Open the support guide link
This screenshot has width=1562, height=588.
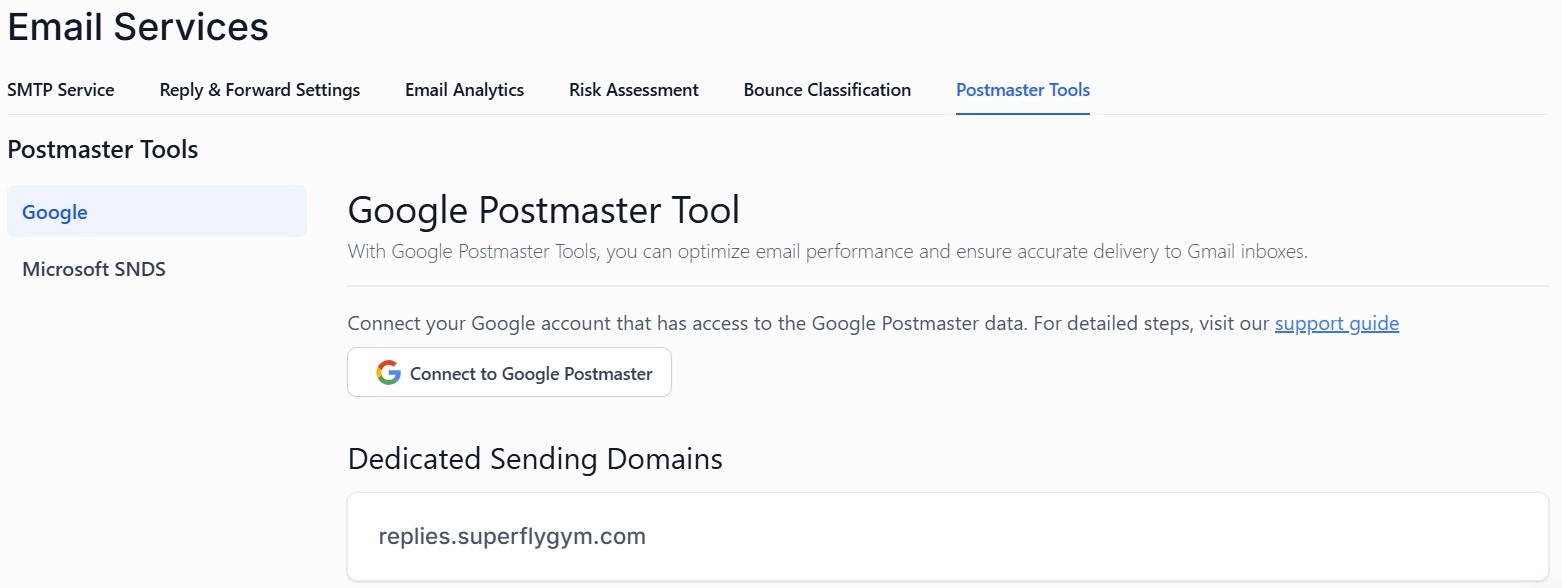1337,324
